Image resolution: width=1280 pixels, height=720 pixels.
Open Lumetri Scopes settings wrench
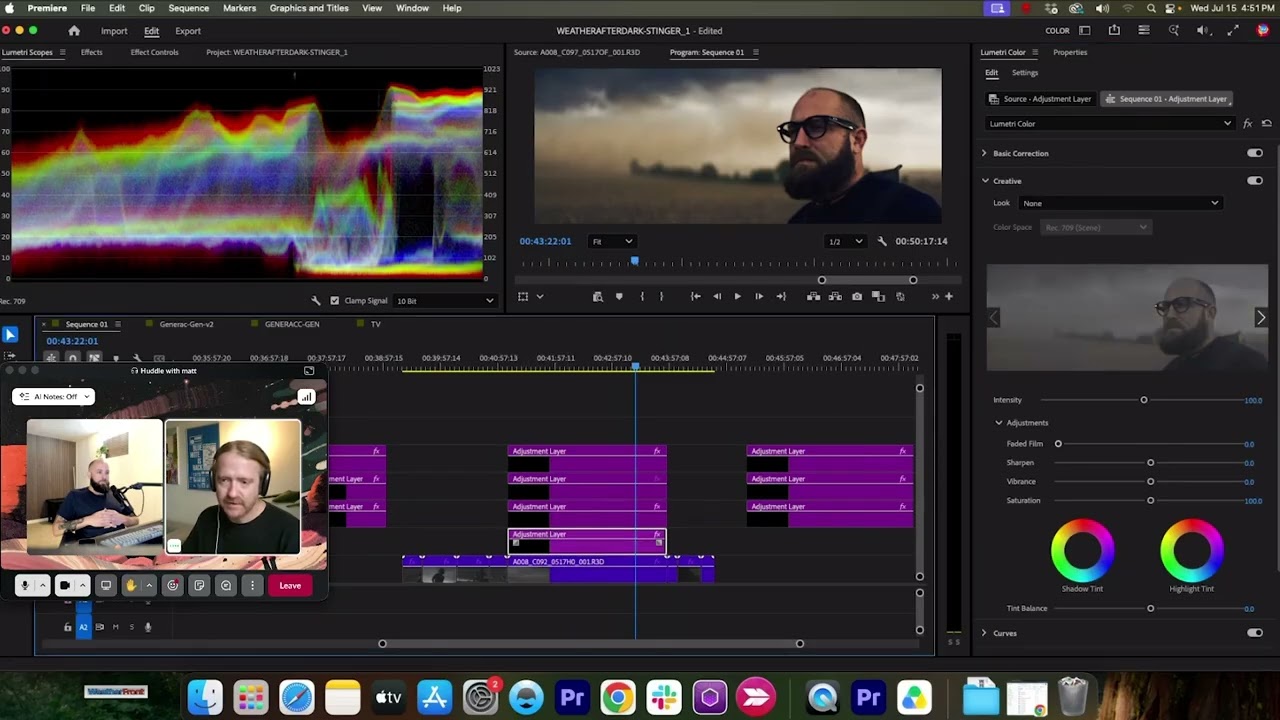coord(316,300)
